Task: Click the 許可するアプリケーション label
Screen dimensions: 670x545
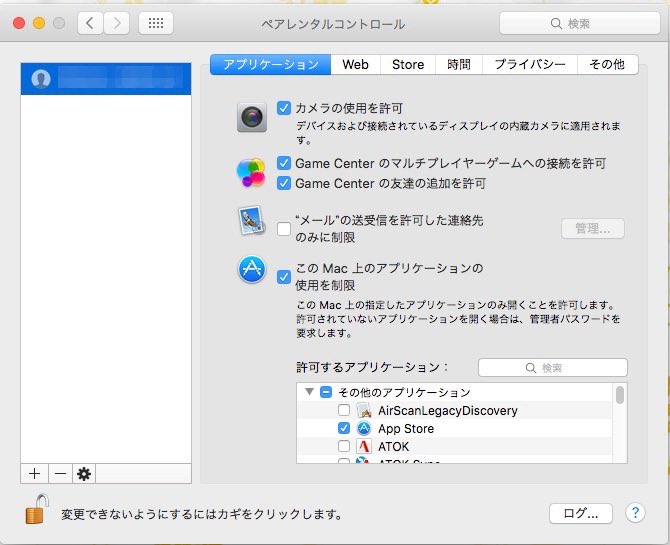Action: (x=372, y=367)
